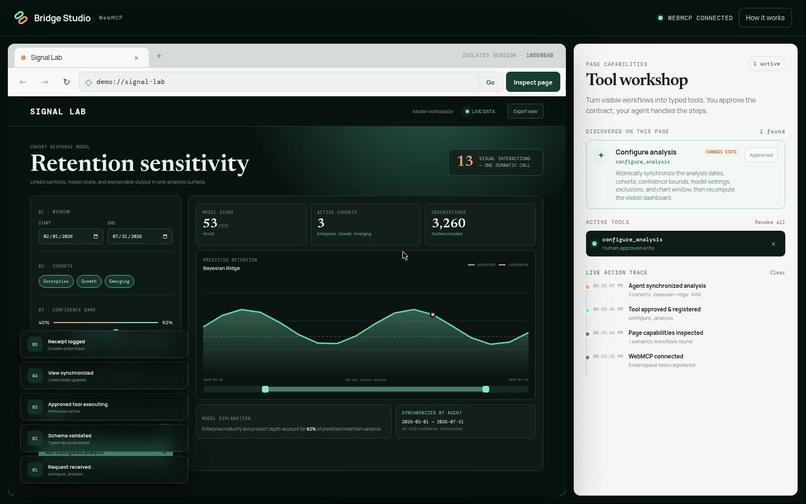Click the confidence legend entry

[513, 265]
